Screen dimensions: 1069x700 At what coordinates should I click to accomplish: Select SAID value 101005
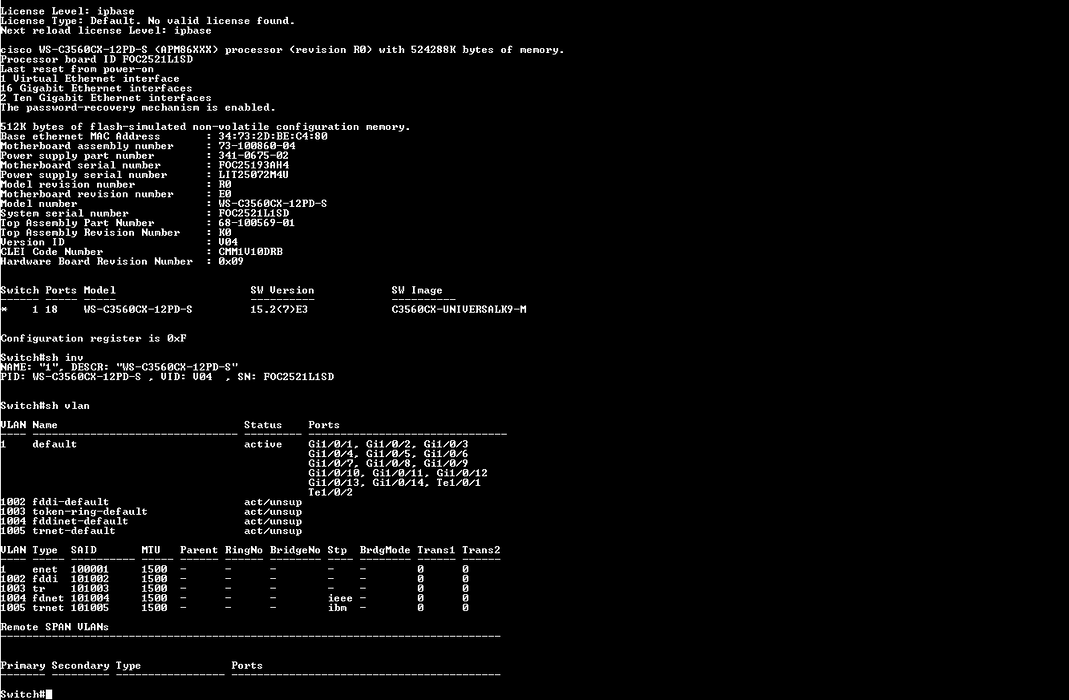tap(90, 607)
